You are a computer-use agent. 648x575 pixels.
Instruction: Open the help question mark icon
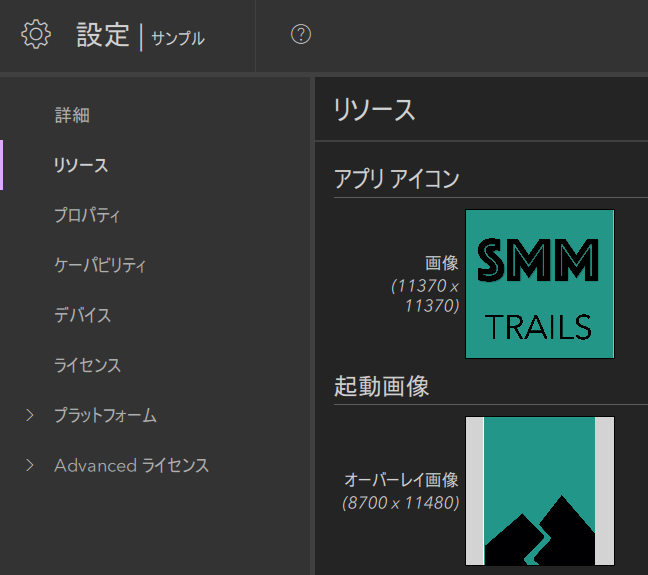point(301,35)
